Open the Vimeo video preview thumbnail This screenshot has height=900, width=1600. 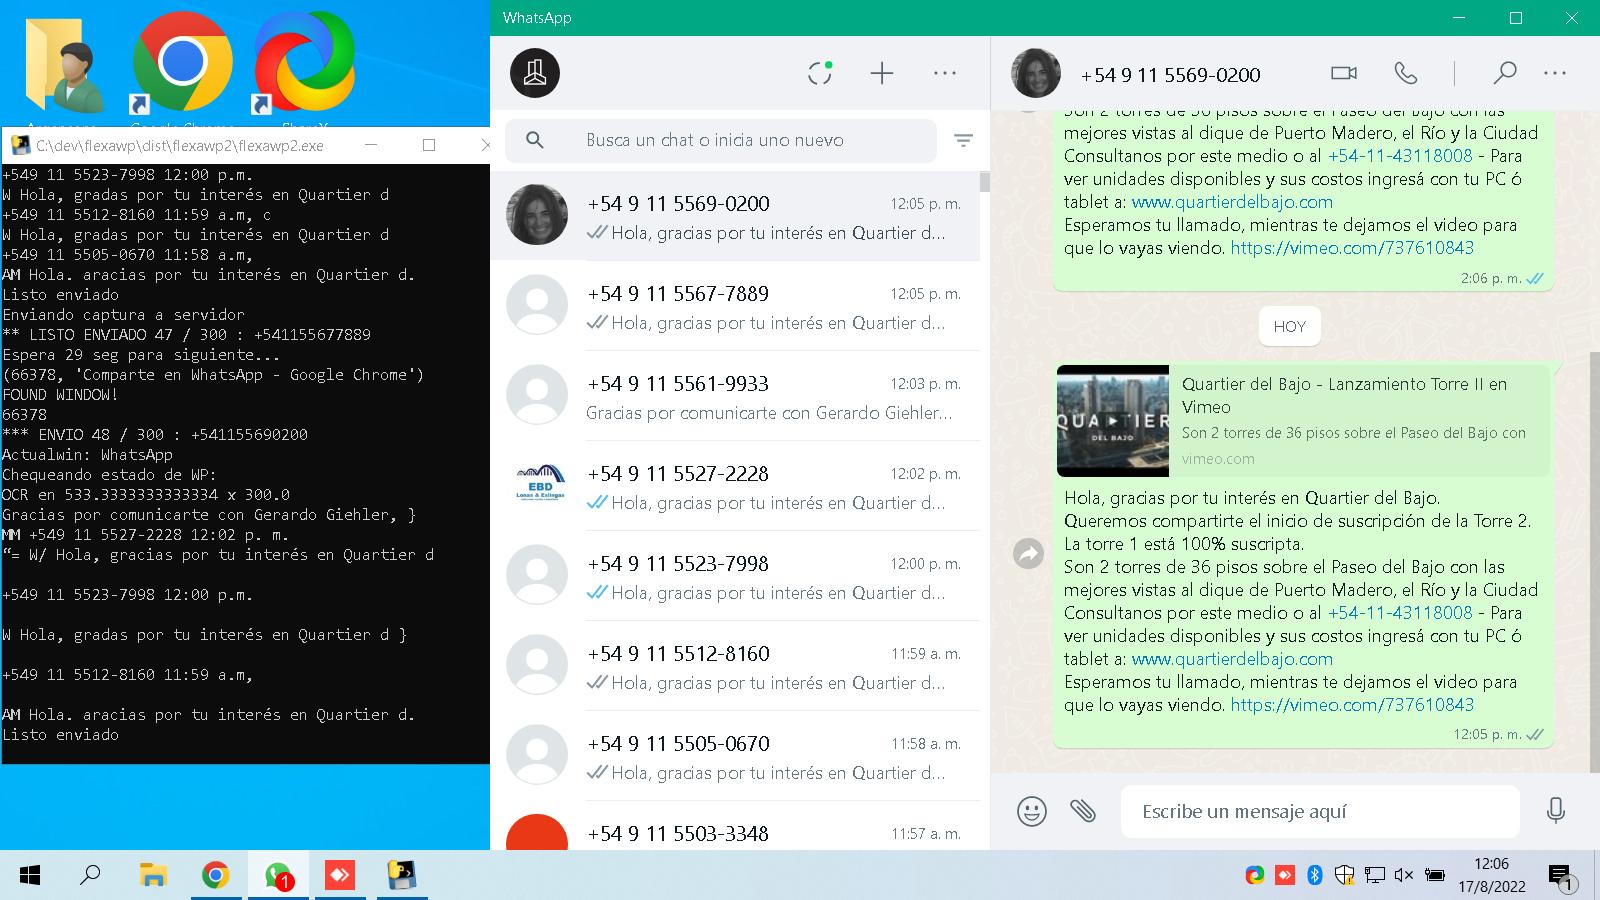coord(1113,421)
